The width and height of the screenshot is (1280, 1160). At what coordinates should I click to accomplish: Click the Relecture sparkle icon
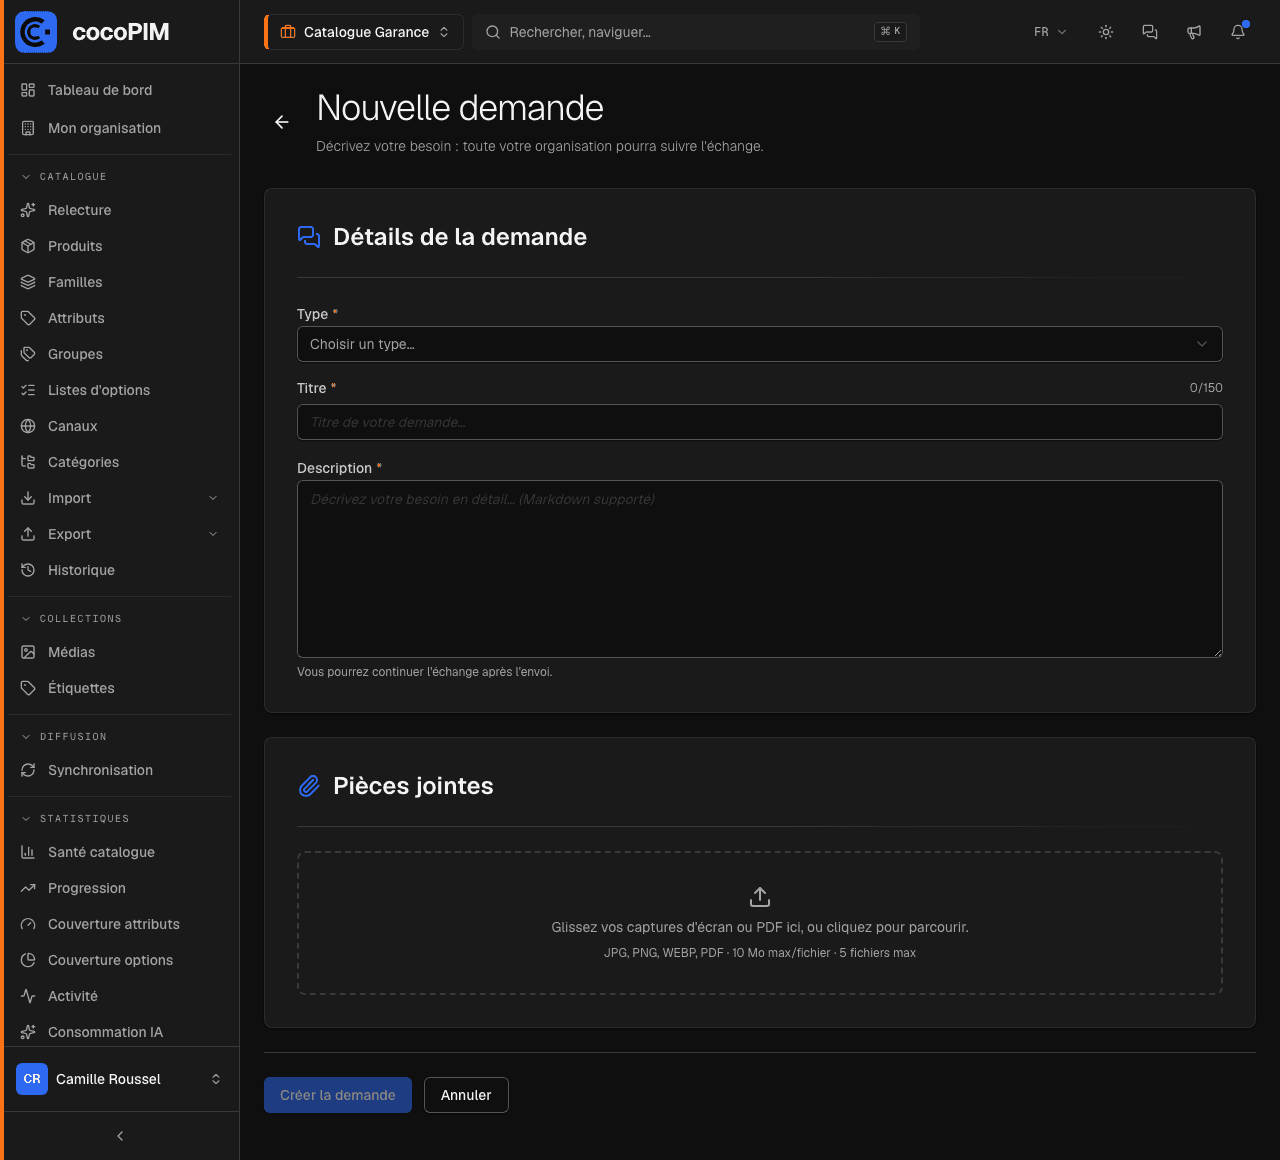pyautogui.click(x=28, y=210)
